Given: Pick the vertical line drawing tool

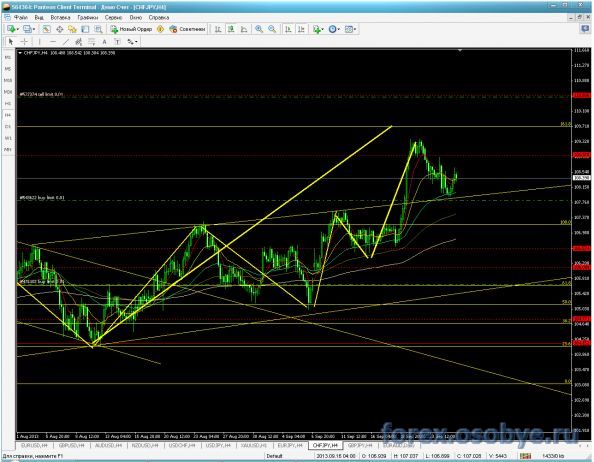Looking at the screenshot, I should pyautogui.click(x=39, y=42).
